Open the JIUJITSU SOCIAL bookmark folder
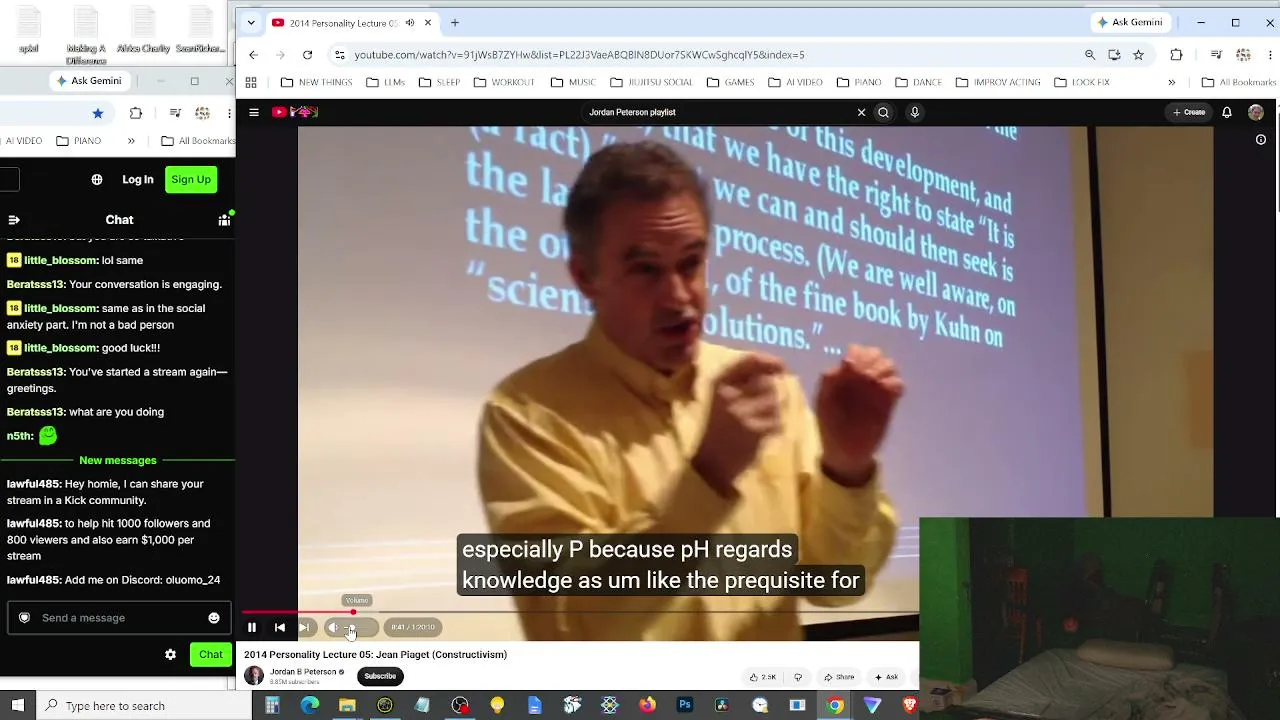Viewport: 1280px width, 720px height. (x=651, y=82)
